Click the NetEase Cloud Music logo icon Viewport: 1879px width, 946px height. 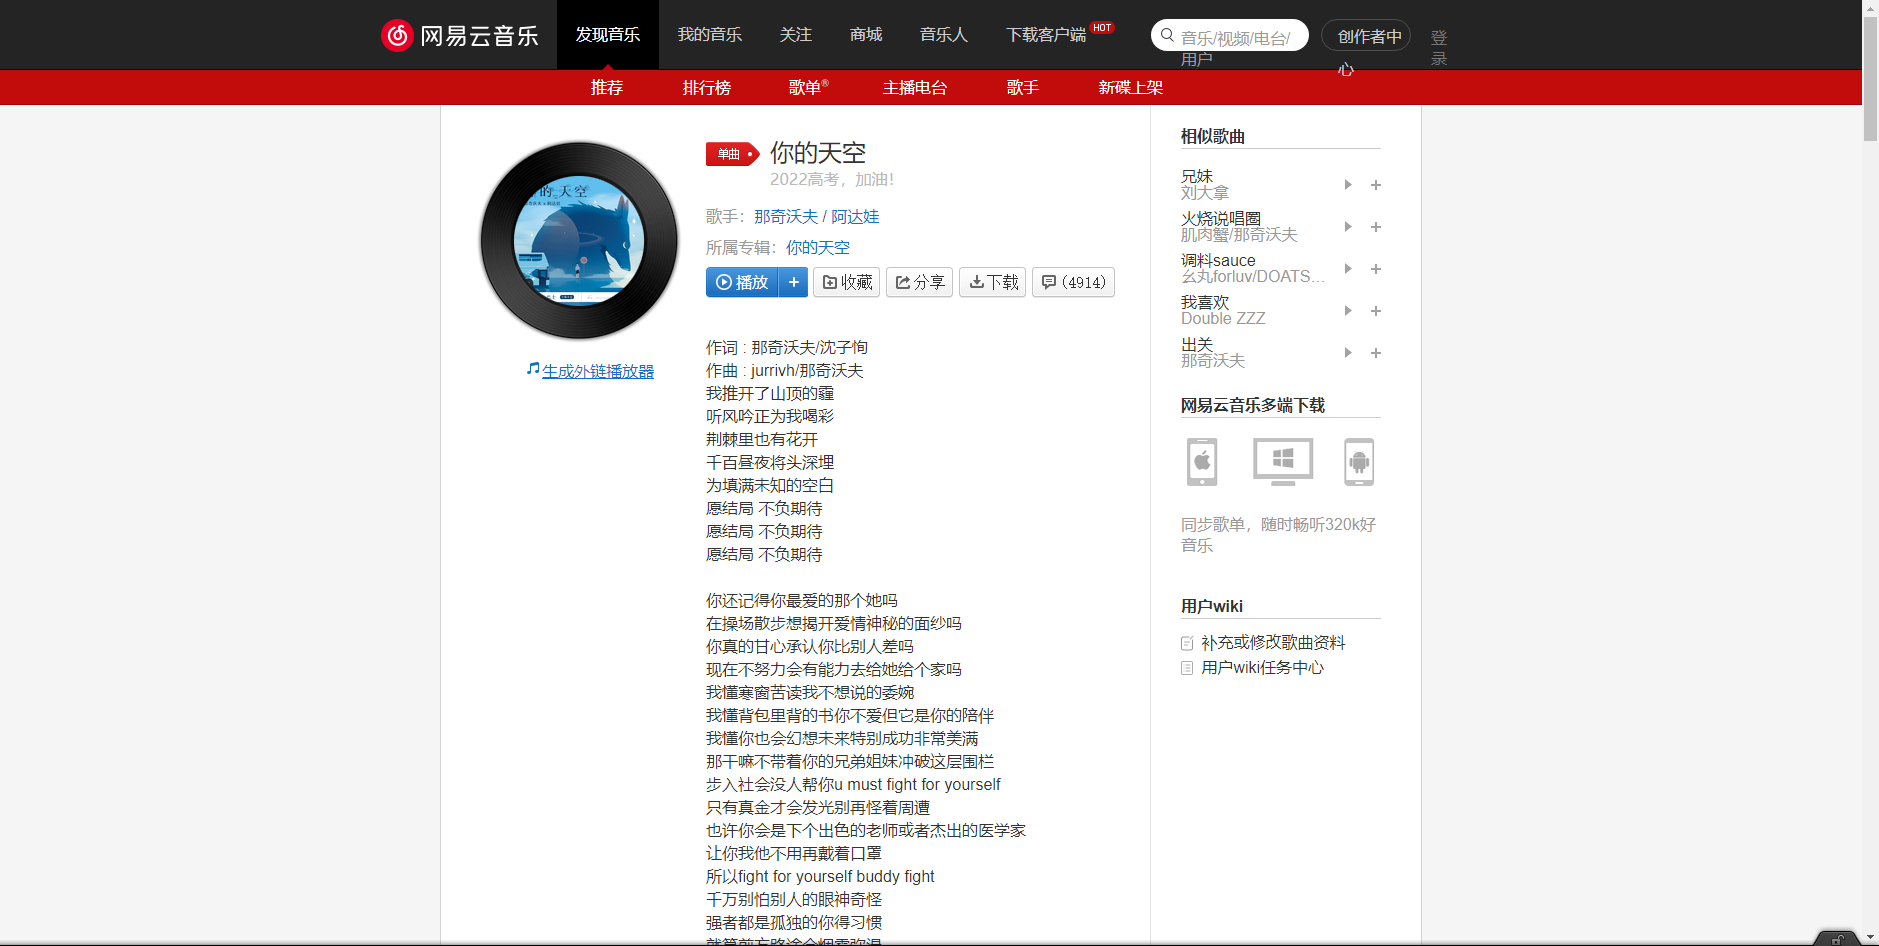point(396,34)
